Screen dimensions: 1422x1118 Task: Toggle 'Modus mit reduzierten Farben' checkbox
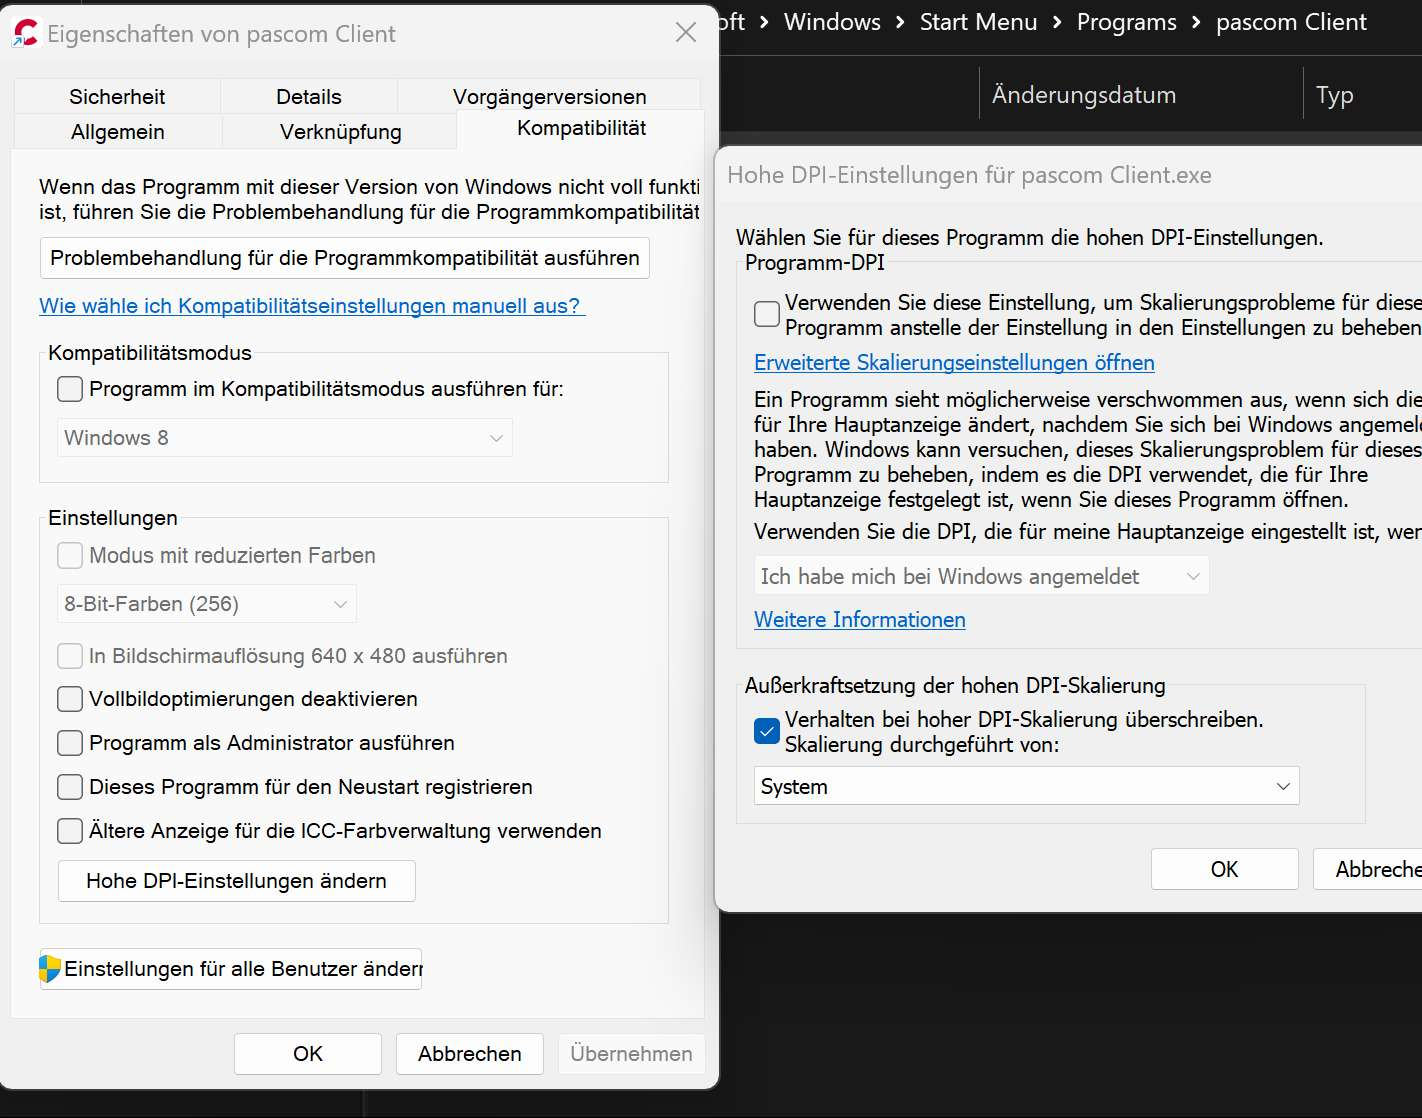click(70, 555)
